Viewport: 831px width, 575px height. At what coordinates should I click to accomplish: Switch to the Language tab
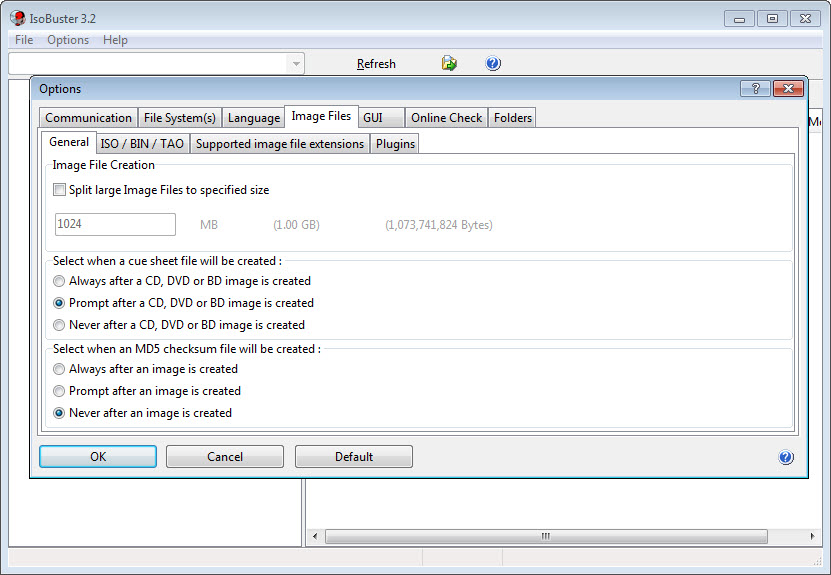point(254,118)
